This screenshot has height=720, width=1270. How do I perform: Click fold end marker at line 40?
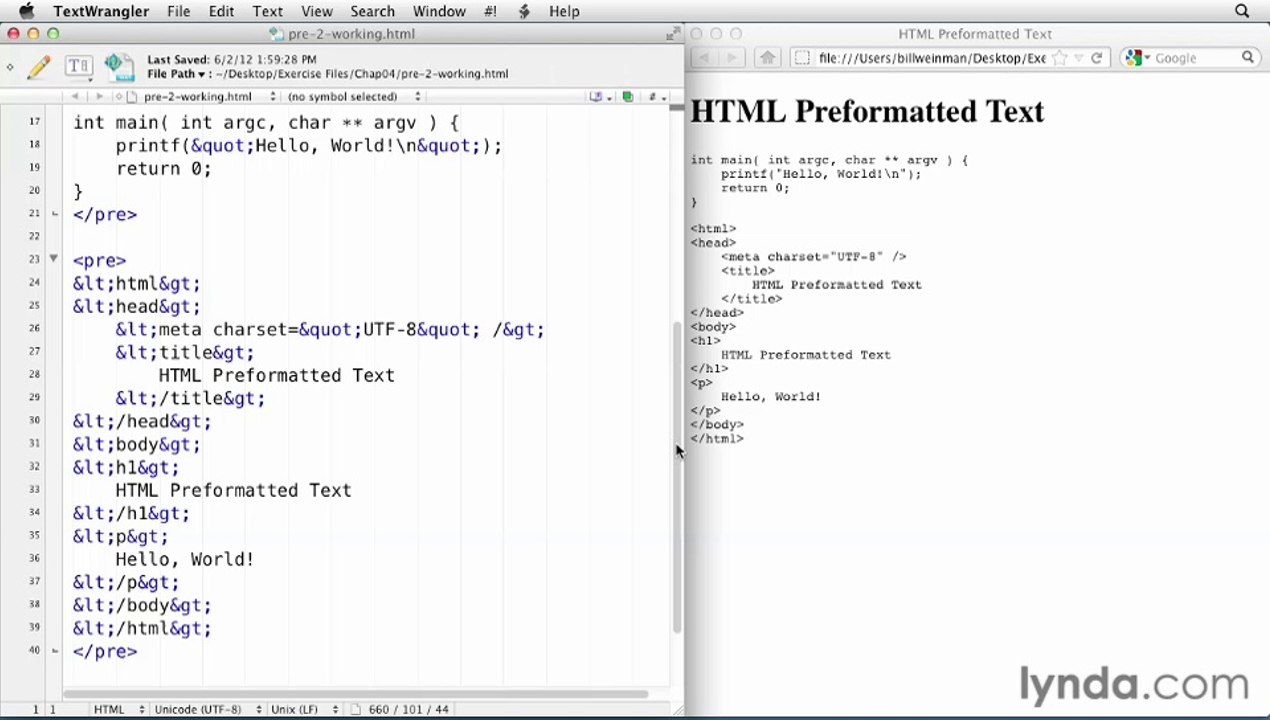click(54, 651)
